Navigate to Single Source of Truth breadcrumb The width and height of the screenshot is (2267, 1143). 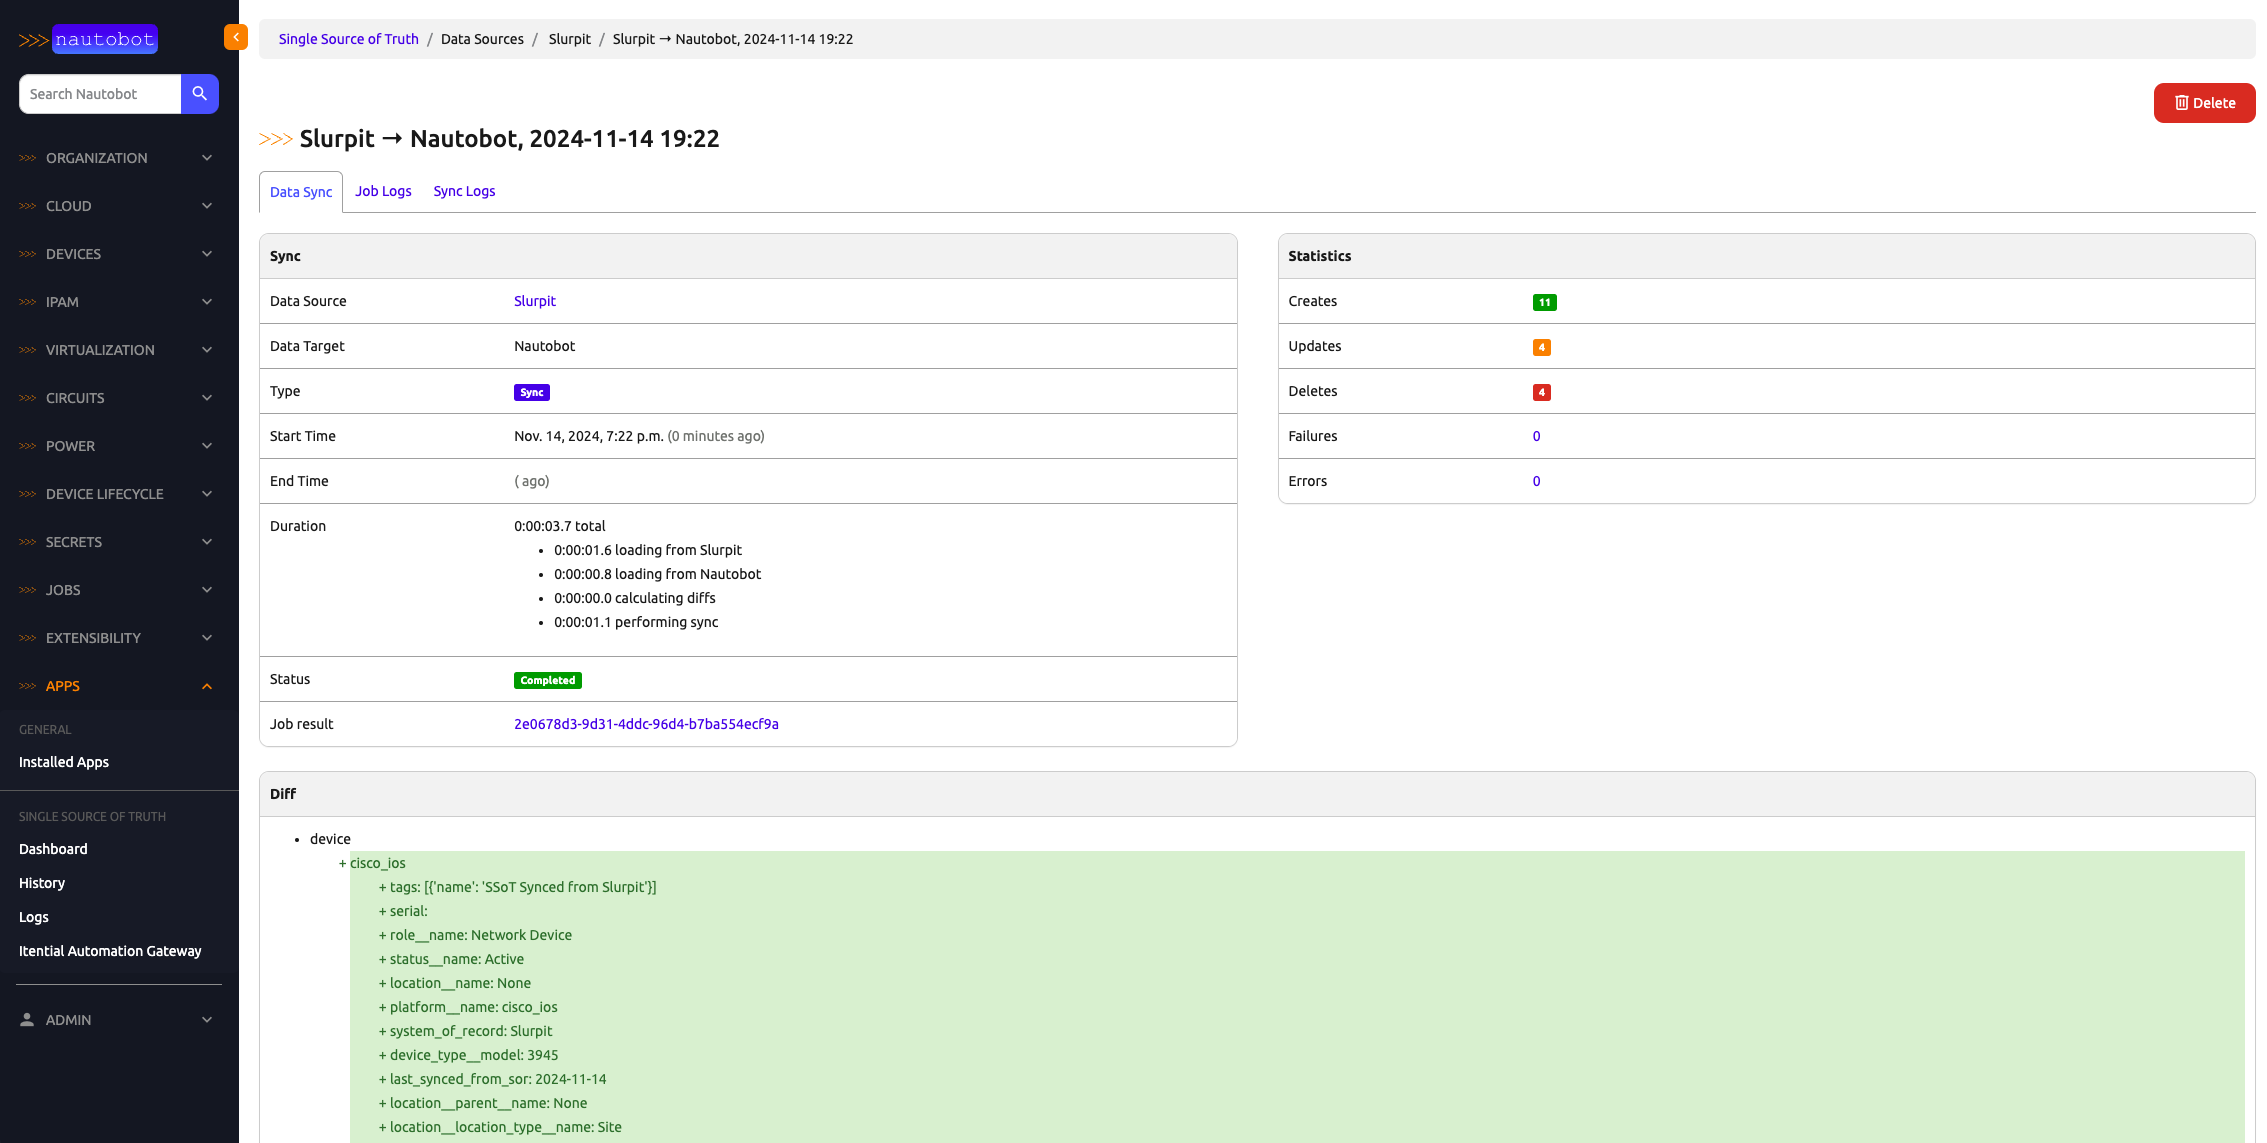pyautogui.click(x=348, y=39)
